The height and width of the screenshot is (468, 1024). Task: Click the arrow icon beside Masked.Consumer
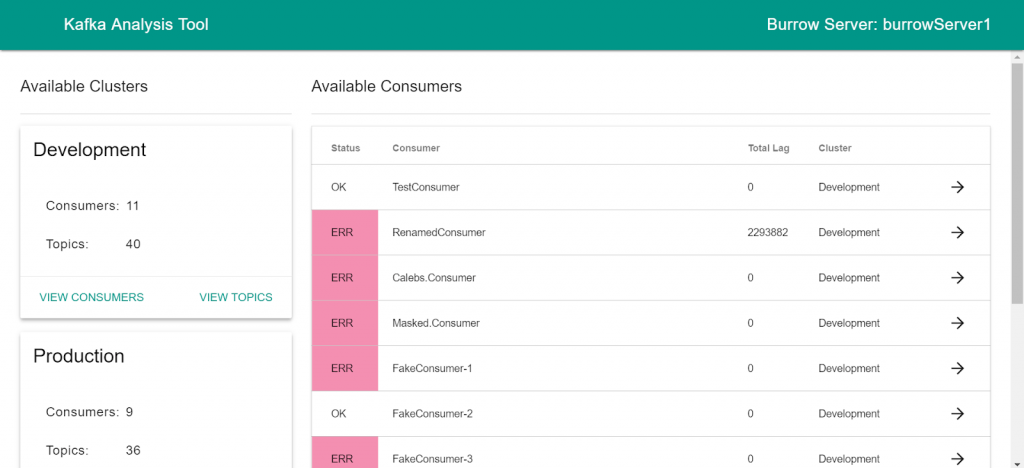(x=957, y=323)
